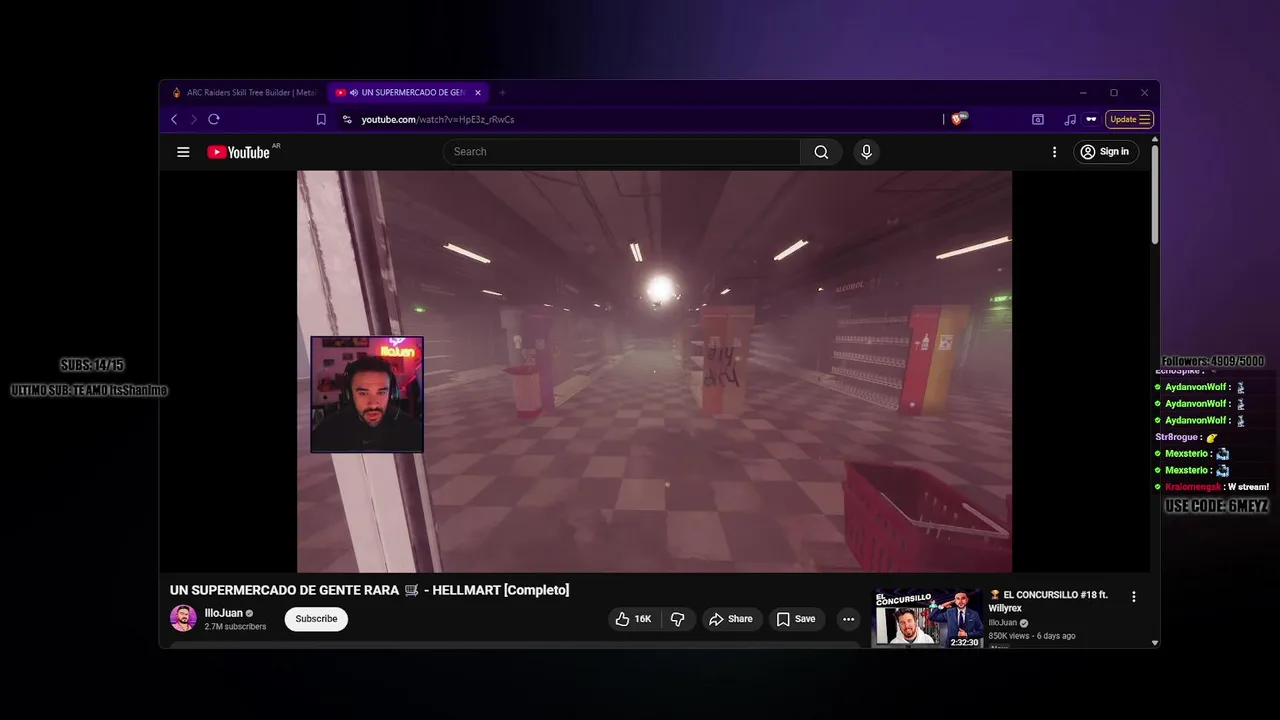
Task: Open the media control music note icon
Action: (x=1070, y=119)
